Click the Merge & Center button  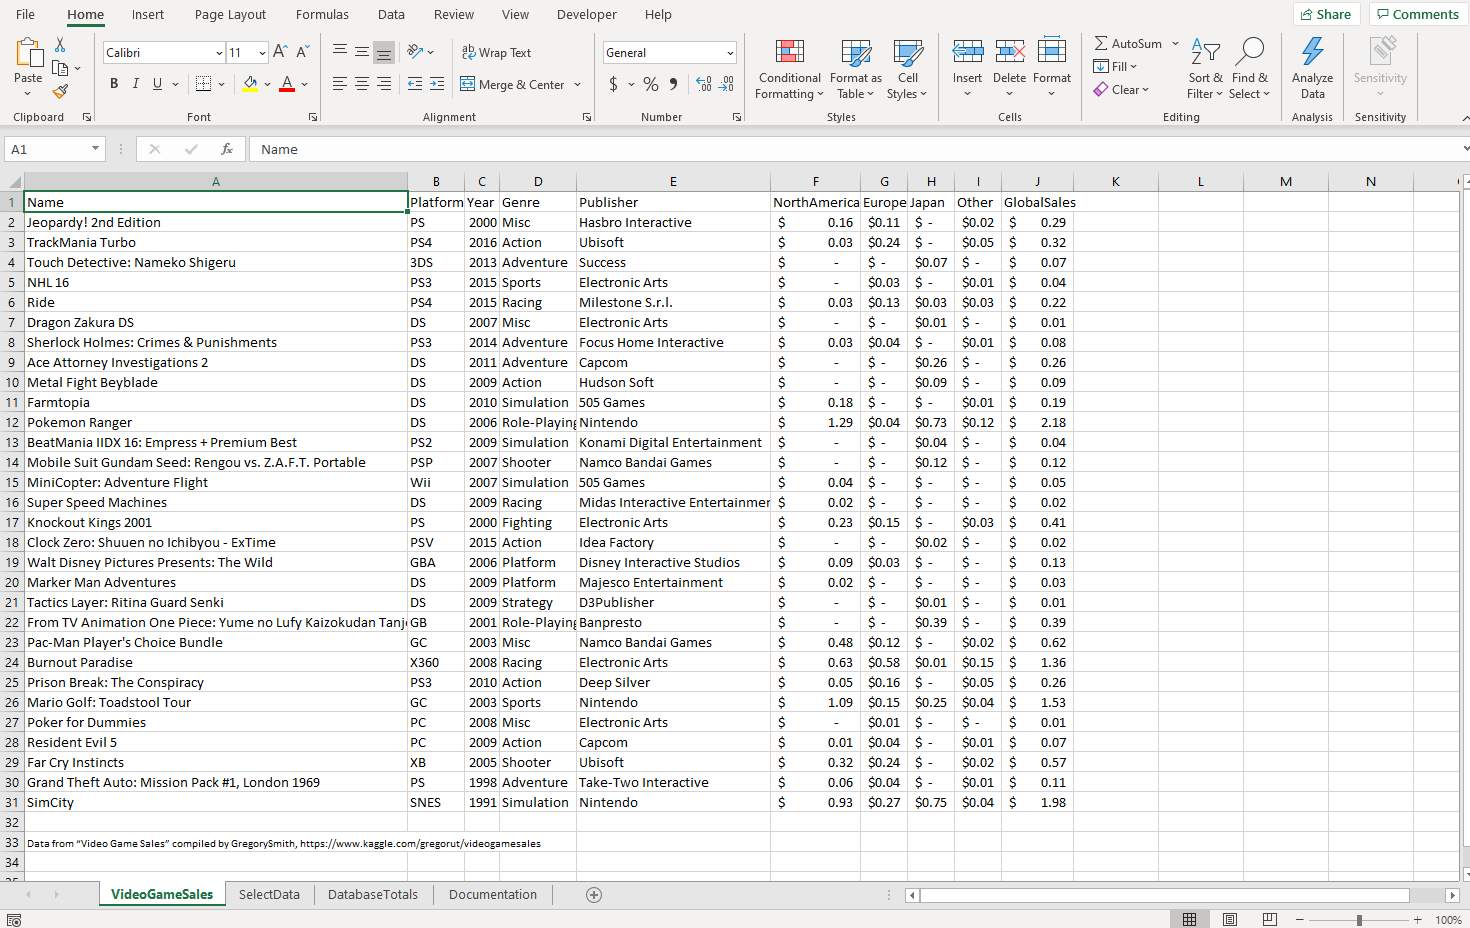pyautogui.click(x=512, y=85)
